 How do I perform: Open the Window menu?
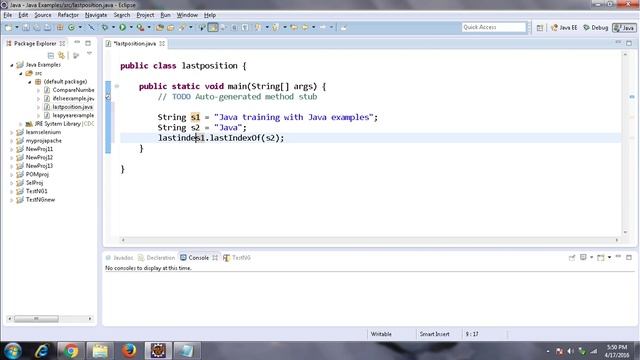(x=187, y=15)
